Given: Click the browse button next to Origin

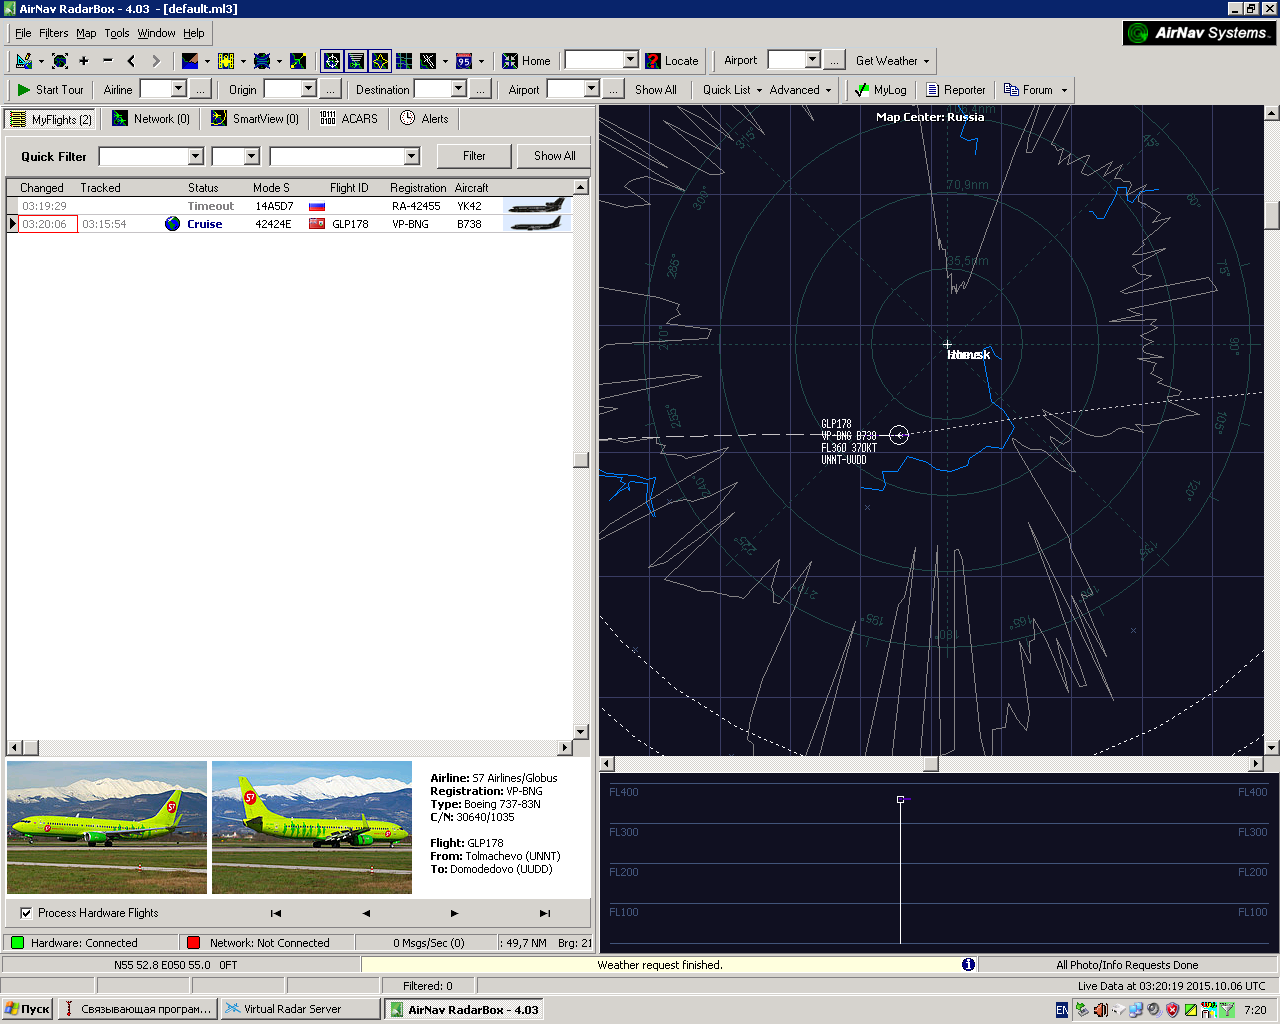Looking at the screenshot, I should click(x=331, y=90).
